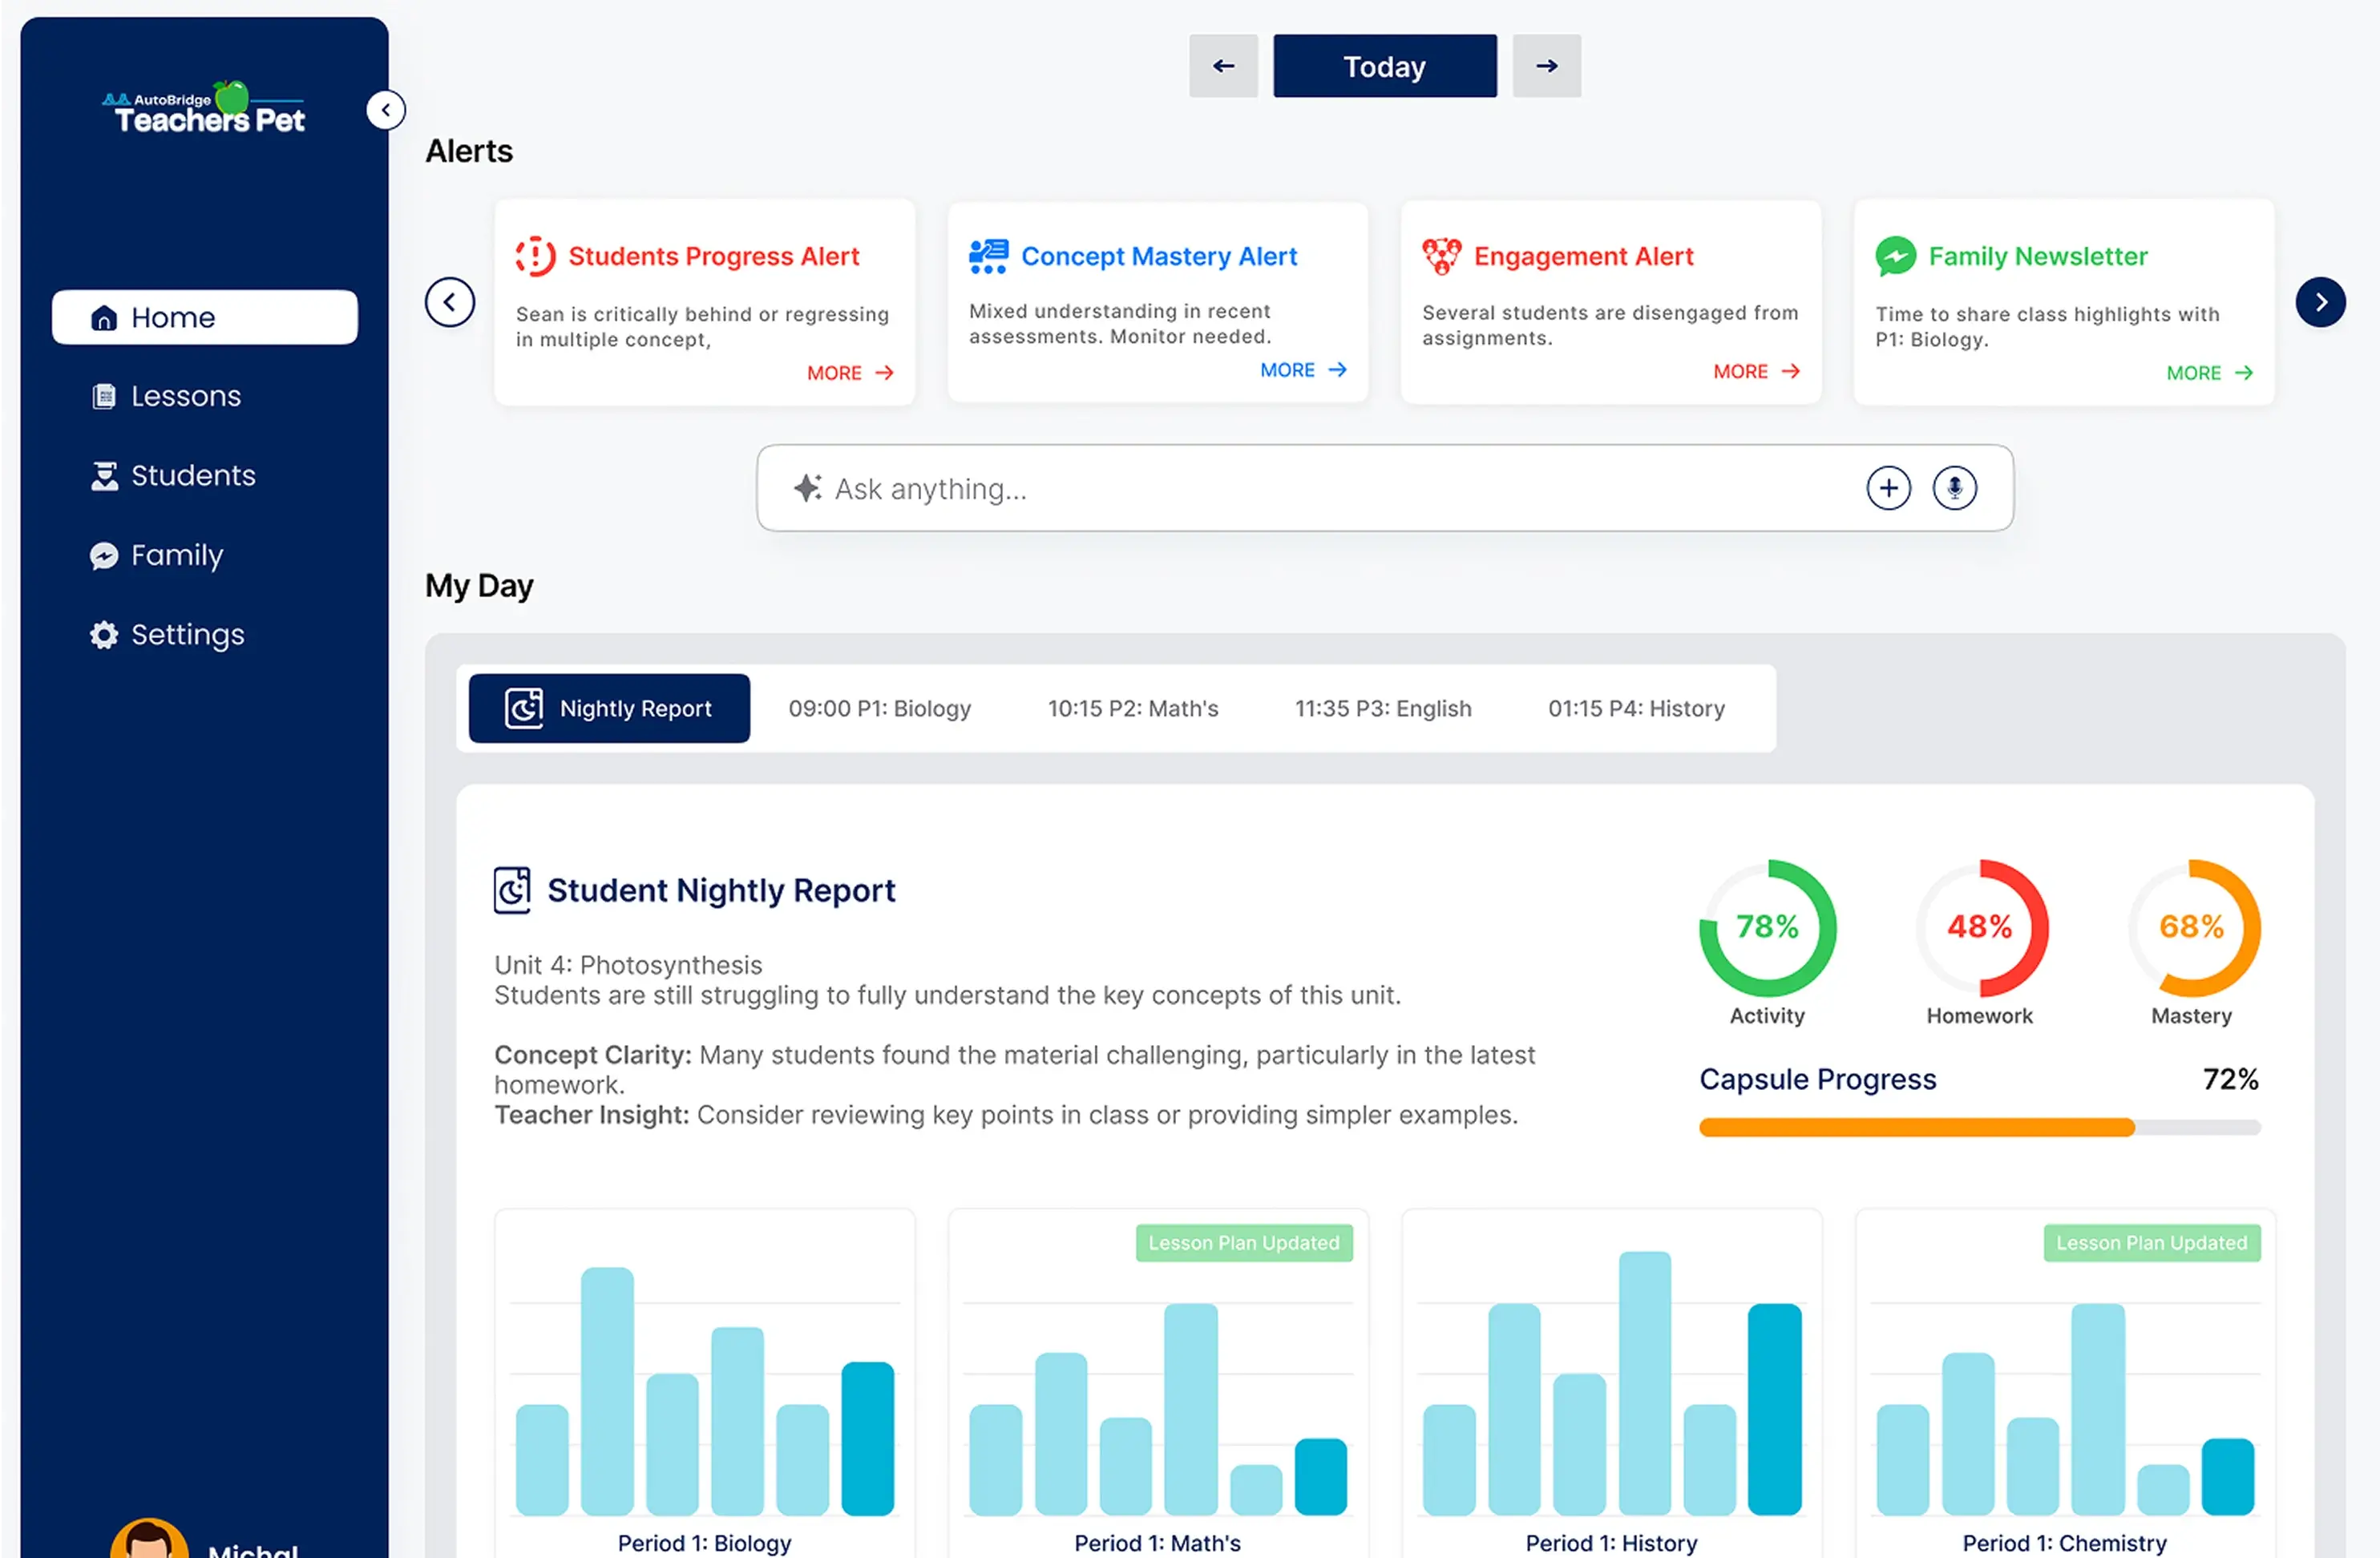Click the Engagement Alert title

[x=1583, y=256]
